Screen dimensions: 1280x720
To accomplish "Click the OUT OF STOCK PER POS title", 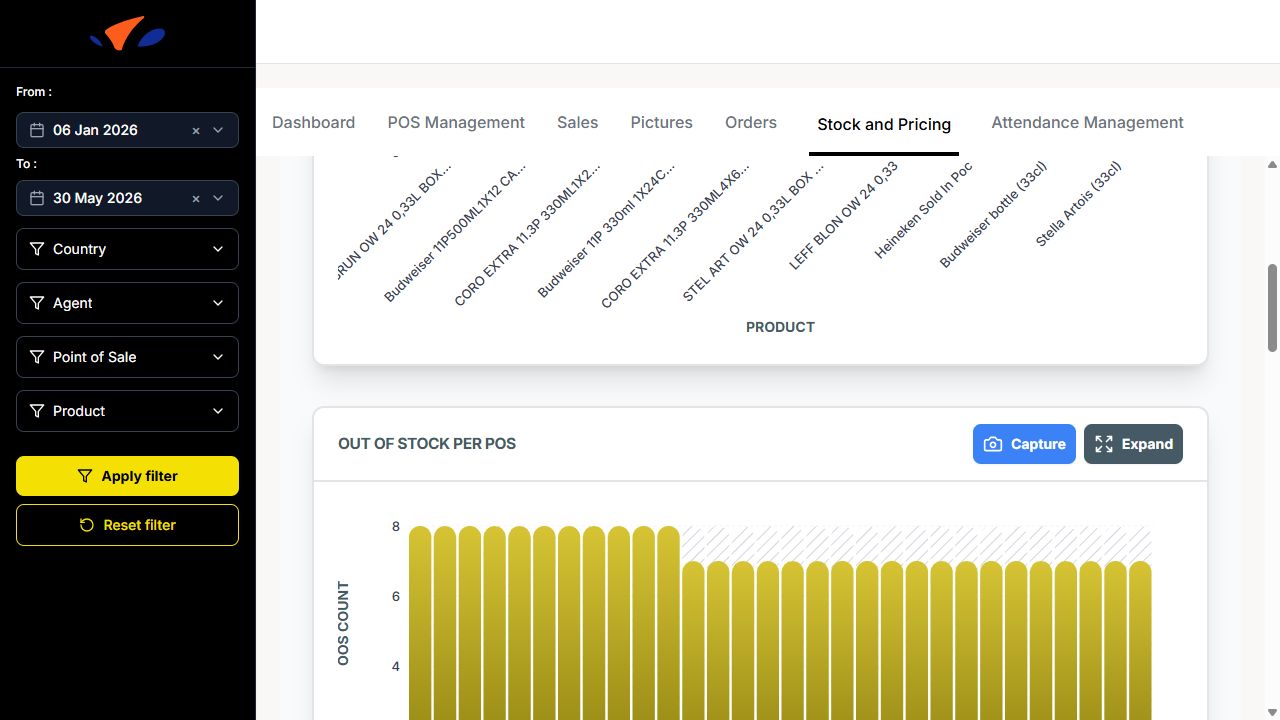I will click(x=427, y=444).
